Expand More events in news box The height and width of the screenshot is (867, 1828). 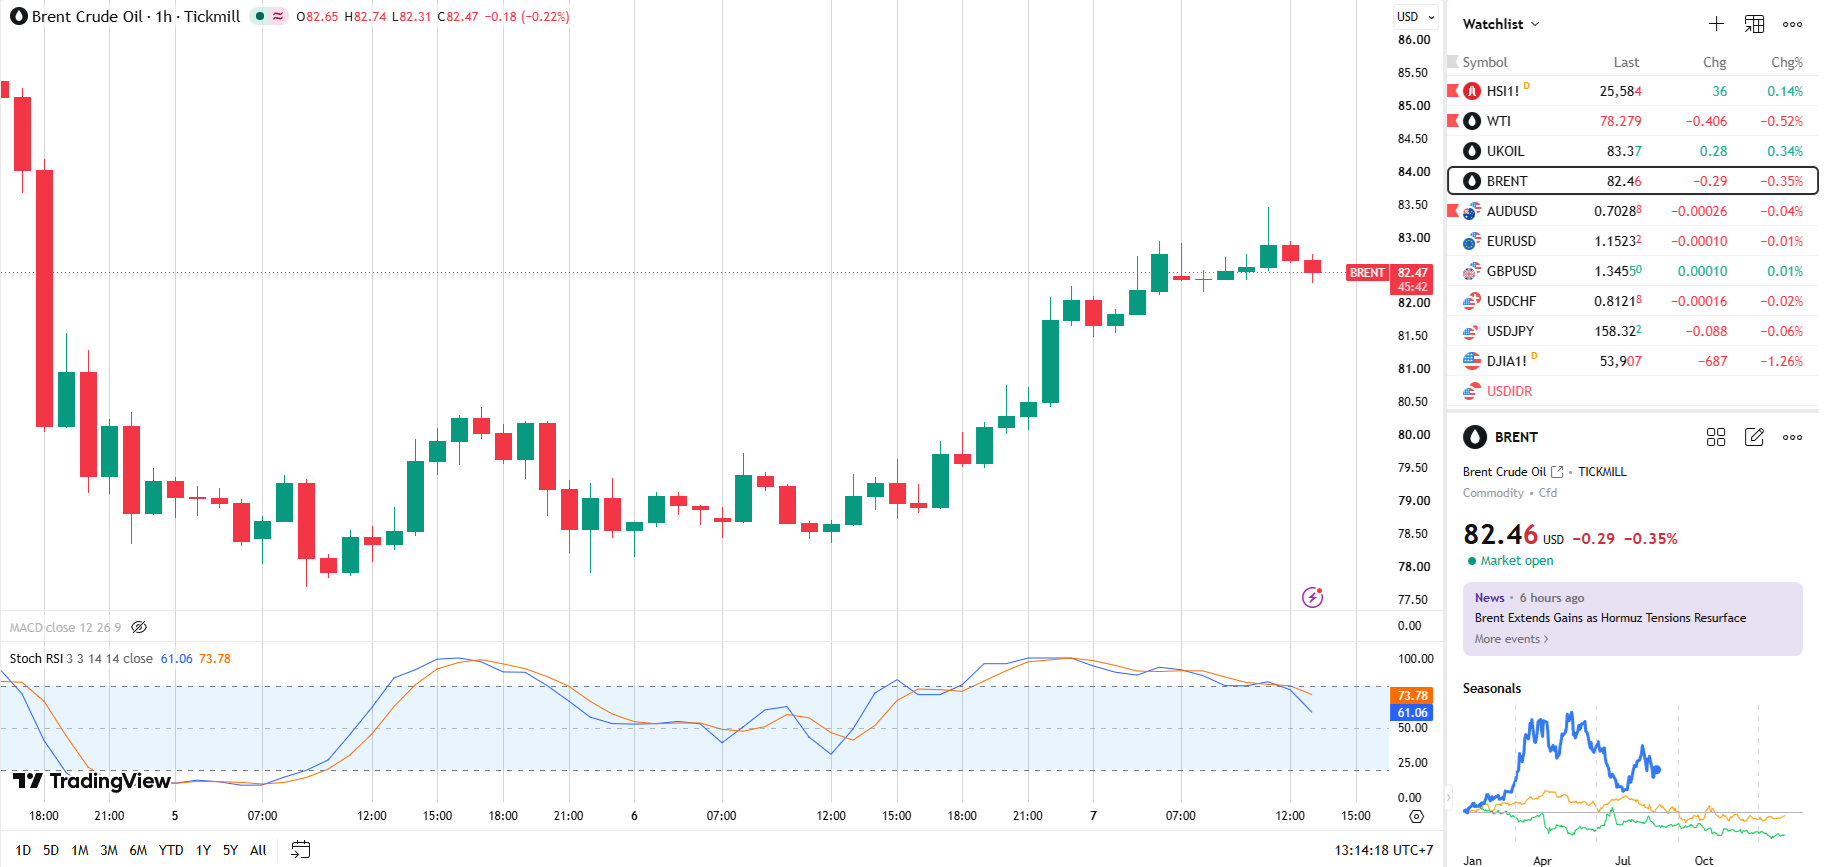pos(1511,639)
